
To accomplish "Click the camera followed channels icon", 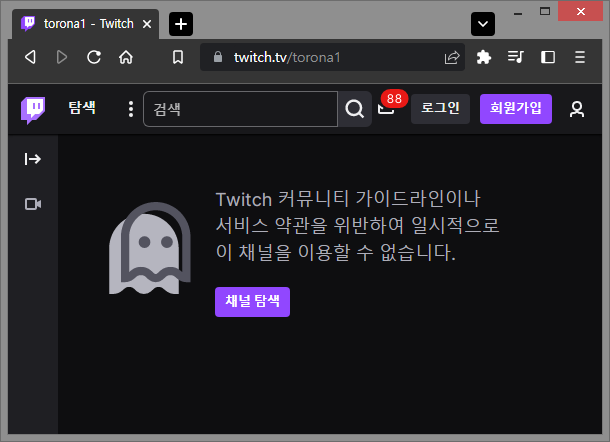I will [x=33, y=204].
